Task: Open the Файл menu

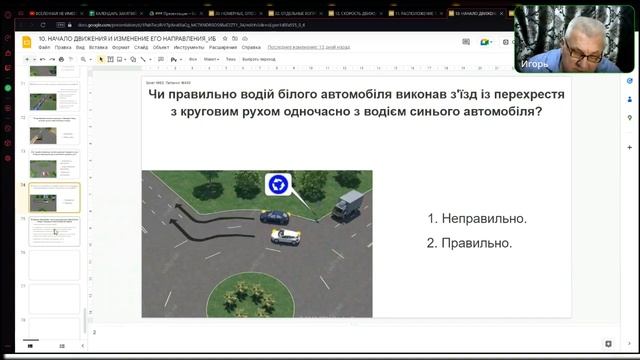Action: pyautogui.click(x=44, y=47)
